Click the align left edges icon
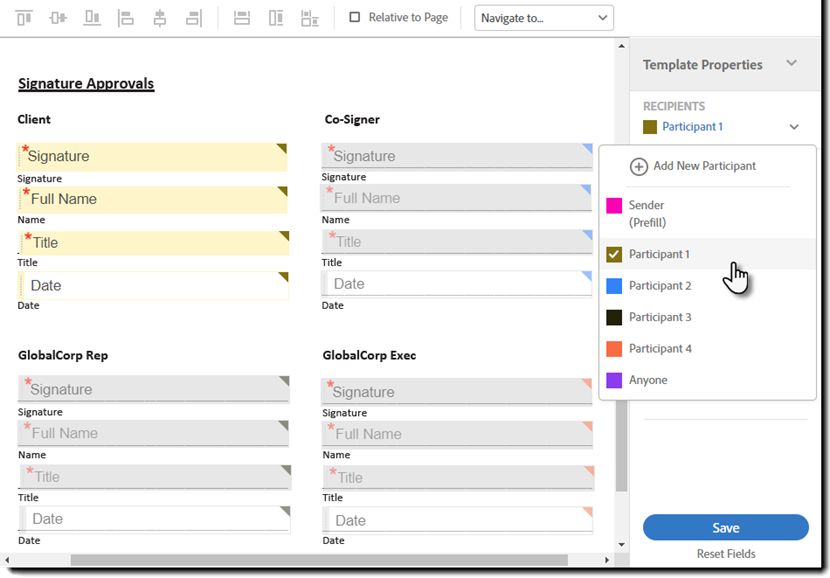Image resolution: width=830 pixels, height=578 pixels. (126, 18)
